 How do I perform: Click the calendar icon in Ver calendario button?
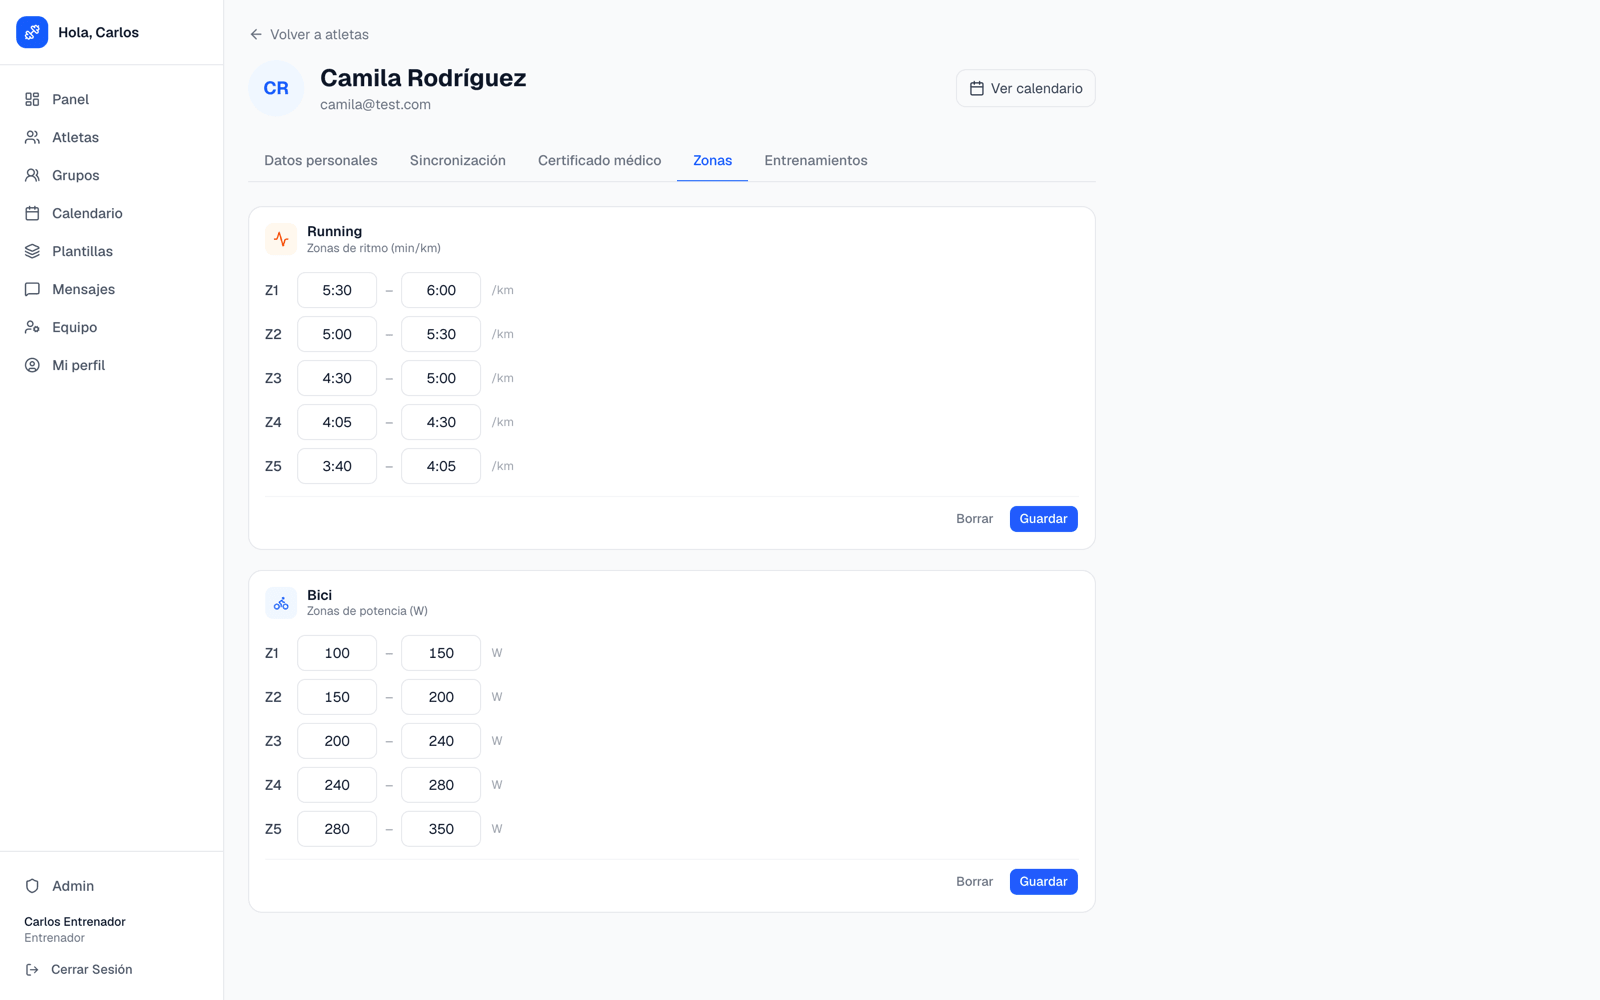(977, 88)
